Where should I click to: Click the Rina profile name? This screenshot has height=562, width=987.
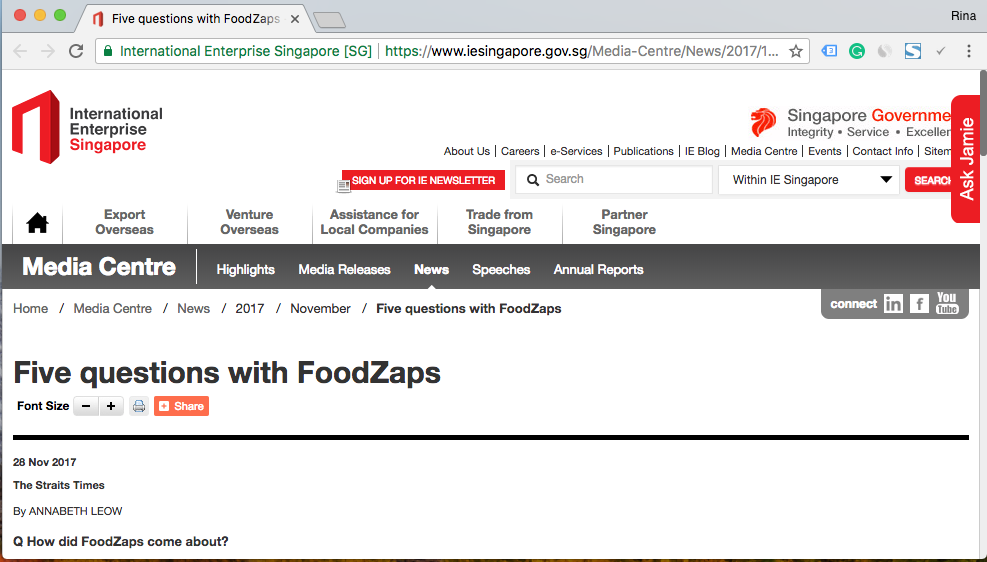point(963,16)
